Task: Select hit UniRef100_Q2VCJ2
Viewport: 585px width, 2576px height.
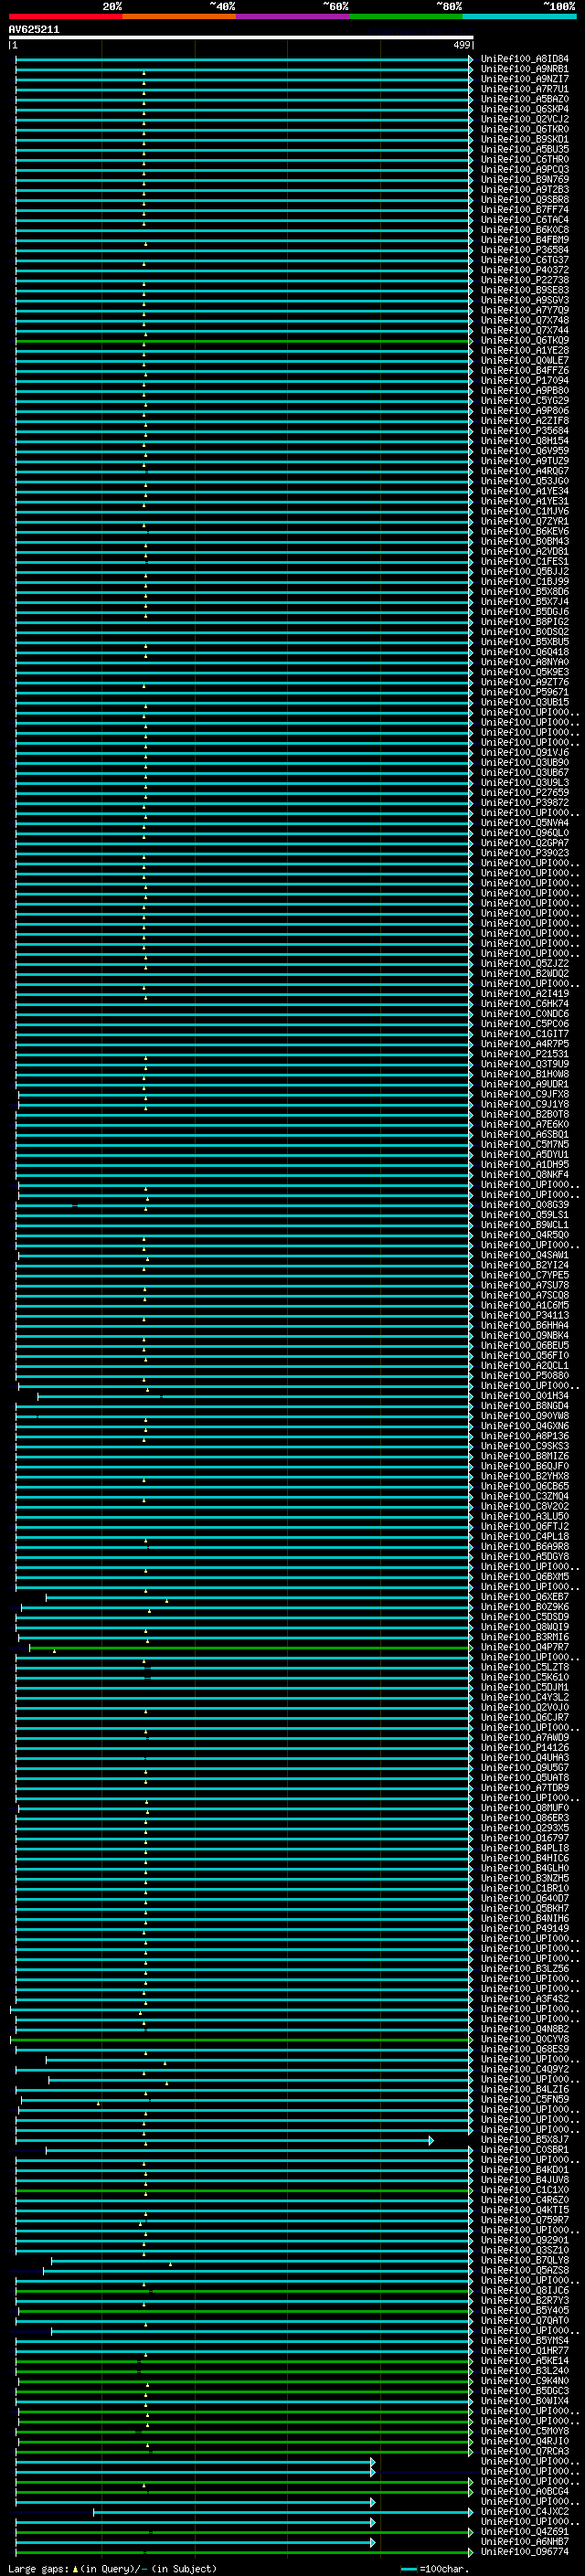Action: (x=525, y=119)
